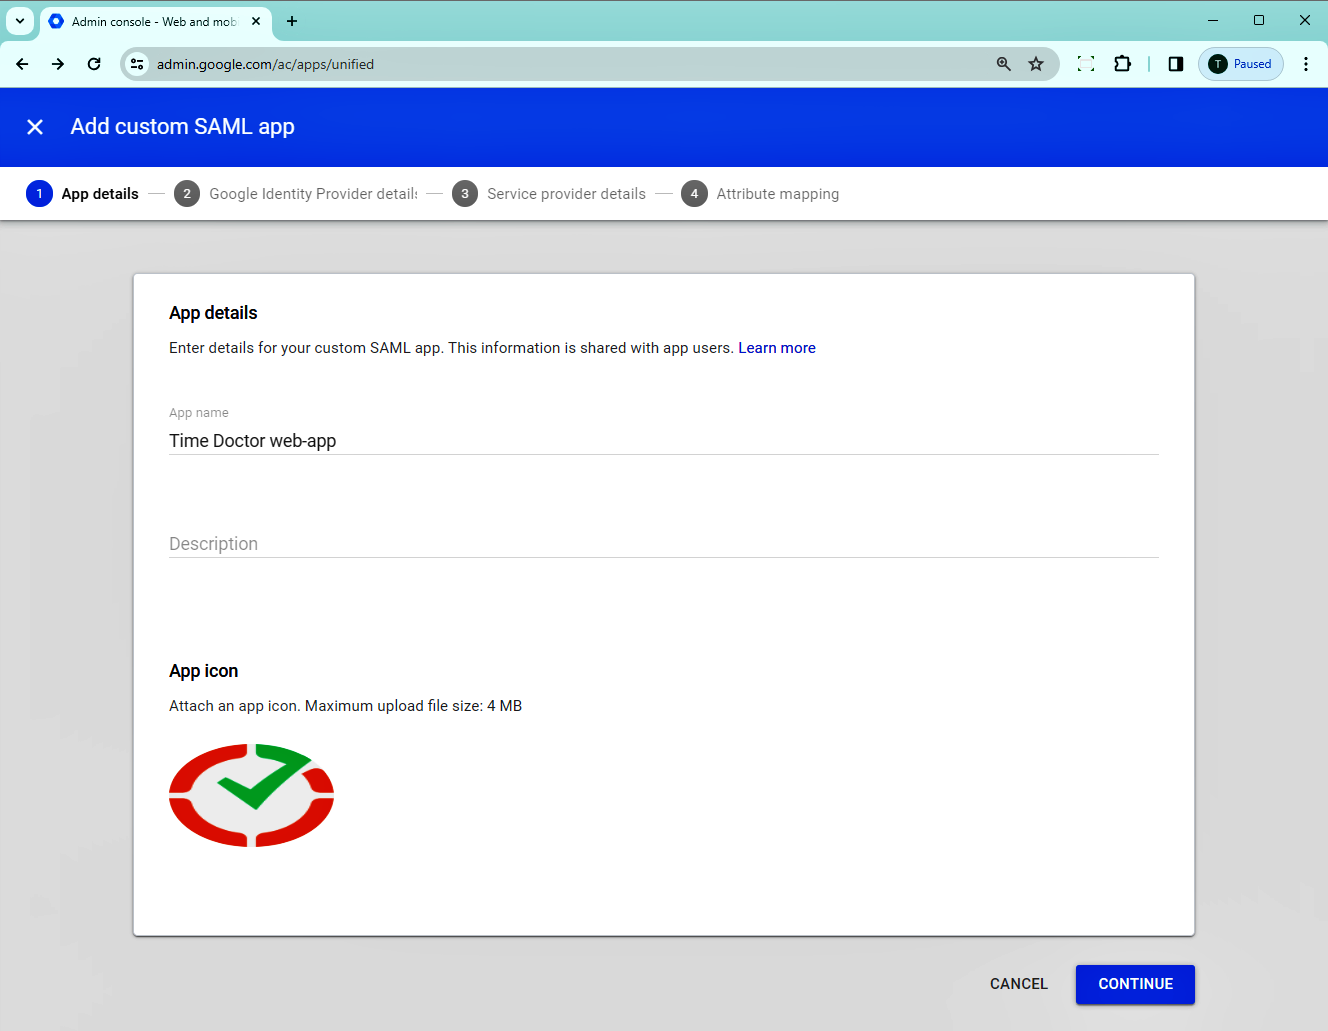Image resolution: width=1328 pixels, height=1031 pixels.
Task: Close the Add custom SAML app dialog
Action: (35, 127)
